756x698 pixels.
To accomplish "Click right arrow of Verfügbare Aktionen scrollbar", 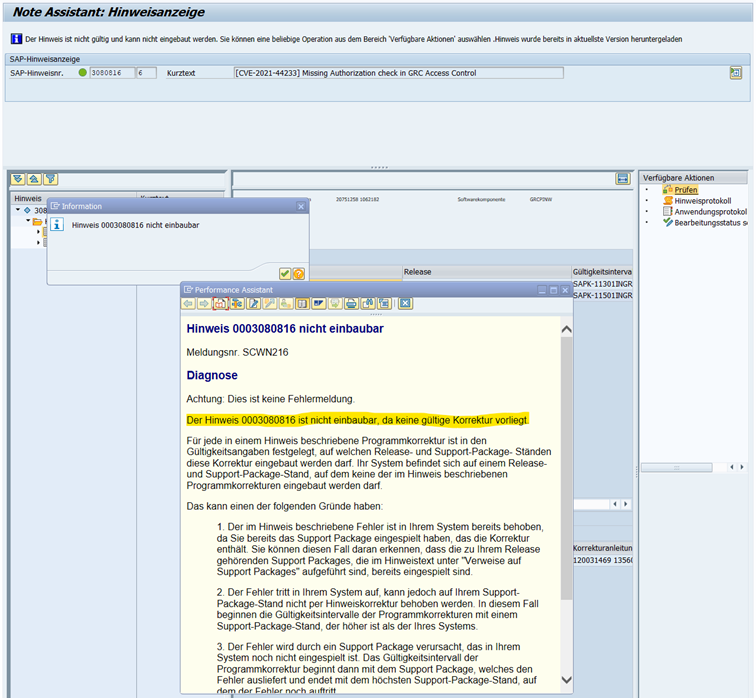I will pos(742,467).
